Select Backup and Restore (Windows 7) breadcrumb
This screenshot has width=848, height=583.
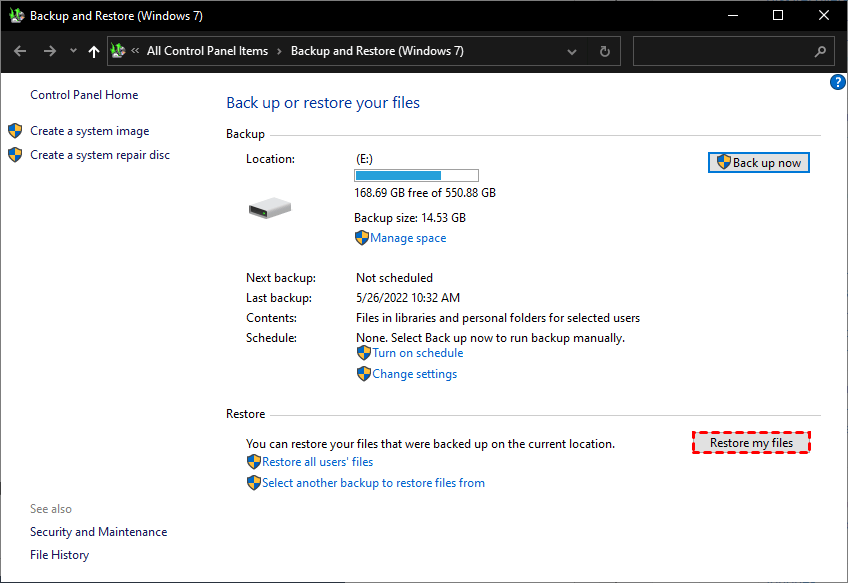point(377,51)
